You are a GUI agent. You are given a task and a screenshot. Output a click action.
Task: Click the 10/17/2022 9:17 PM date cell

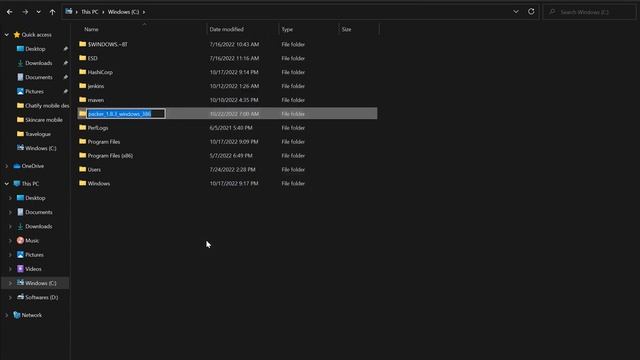[x=234, y=183]
